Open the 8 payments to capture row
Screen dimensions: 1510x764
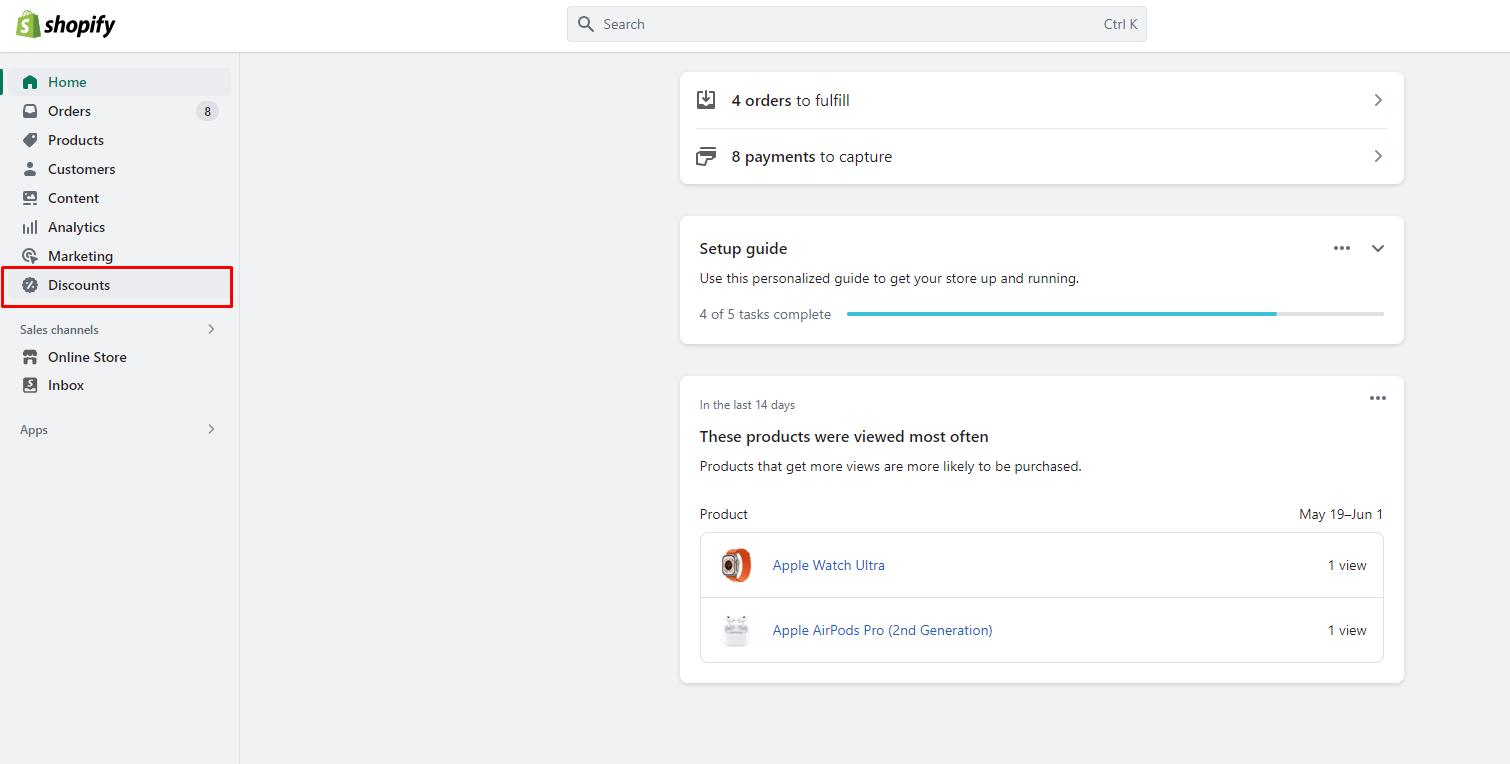click(1041, 157)
